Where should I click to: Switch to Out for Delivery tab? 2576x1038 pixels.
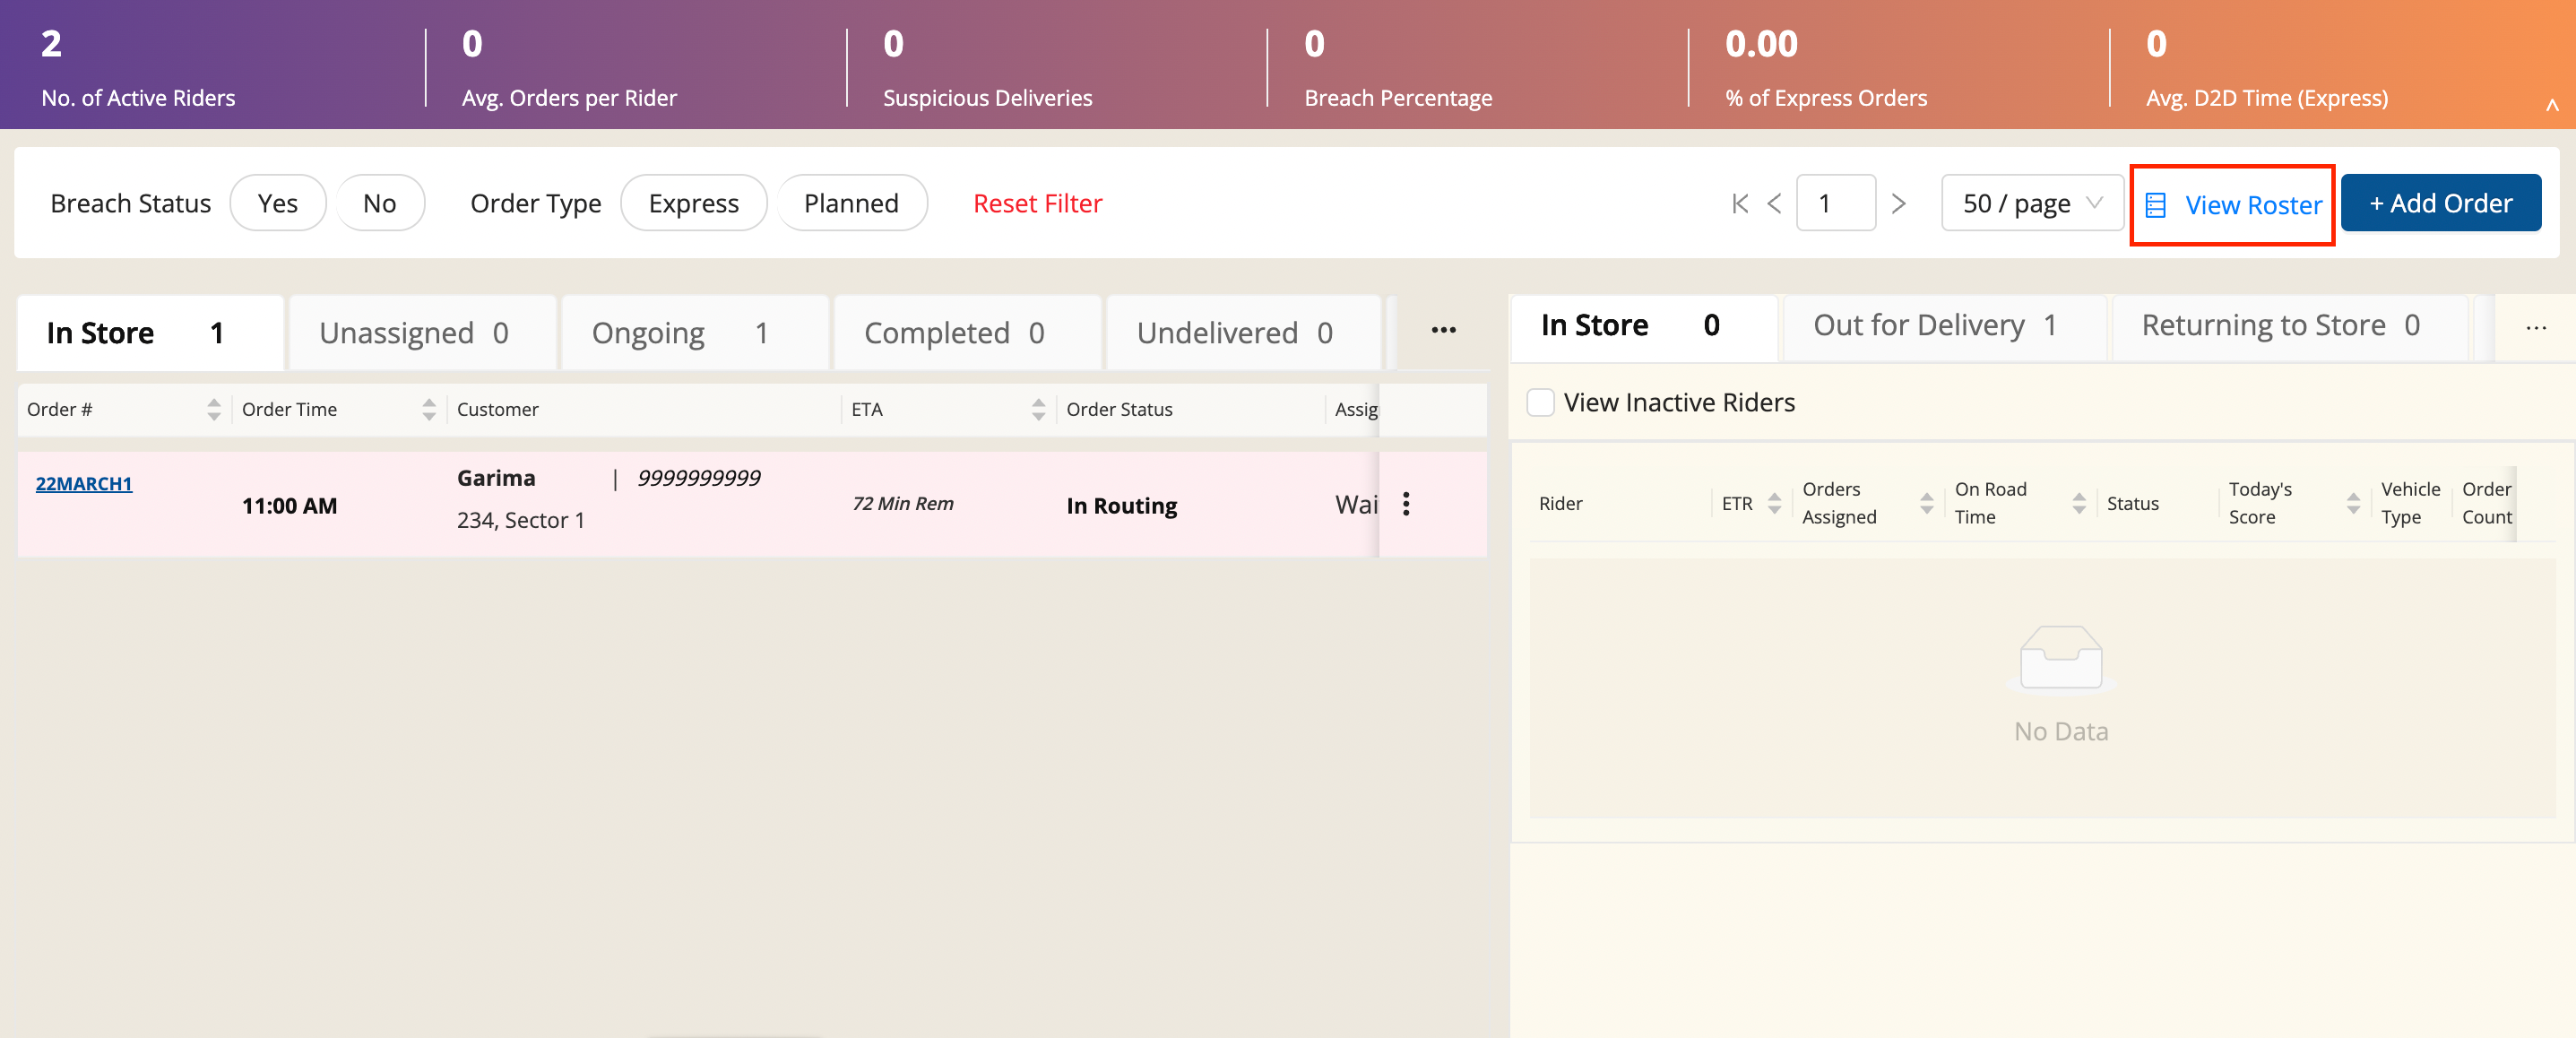coord(1933,326)
